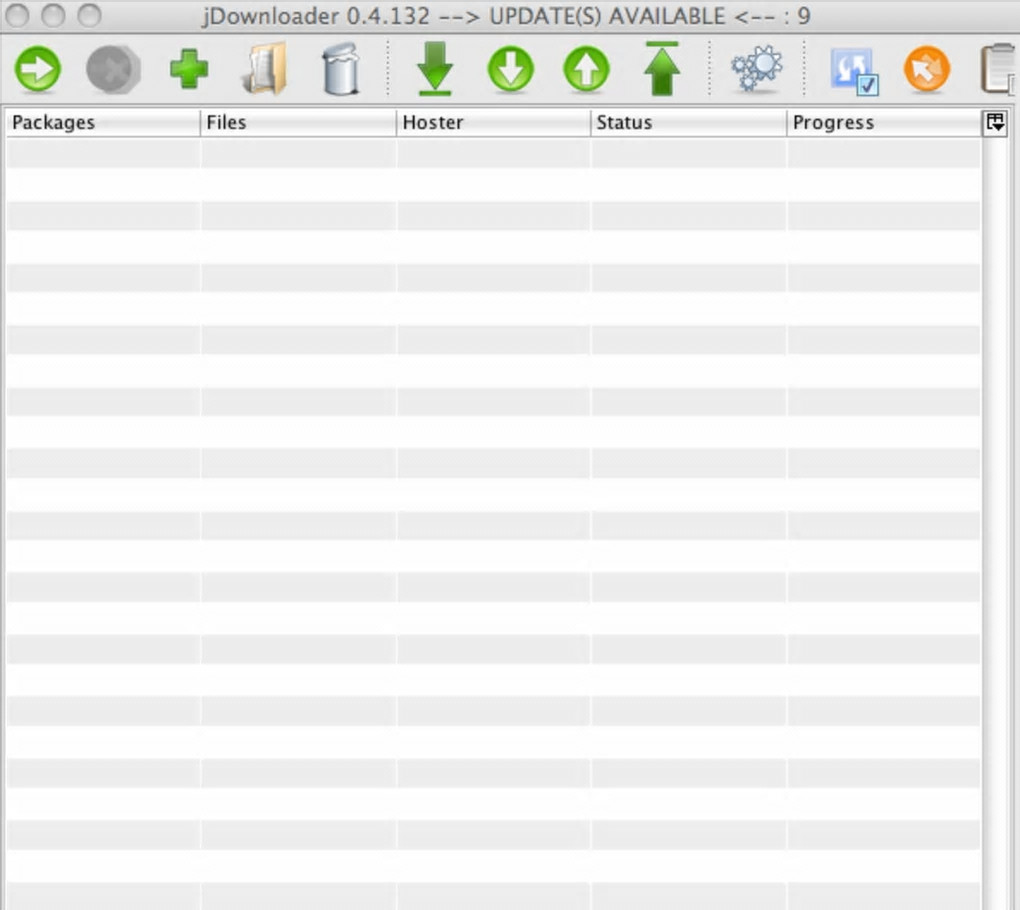Sort by the Hoster column header
Image resolution: width=1020 pixels, height=910 pixels.
pos(493,122)
